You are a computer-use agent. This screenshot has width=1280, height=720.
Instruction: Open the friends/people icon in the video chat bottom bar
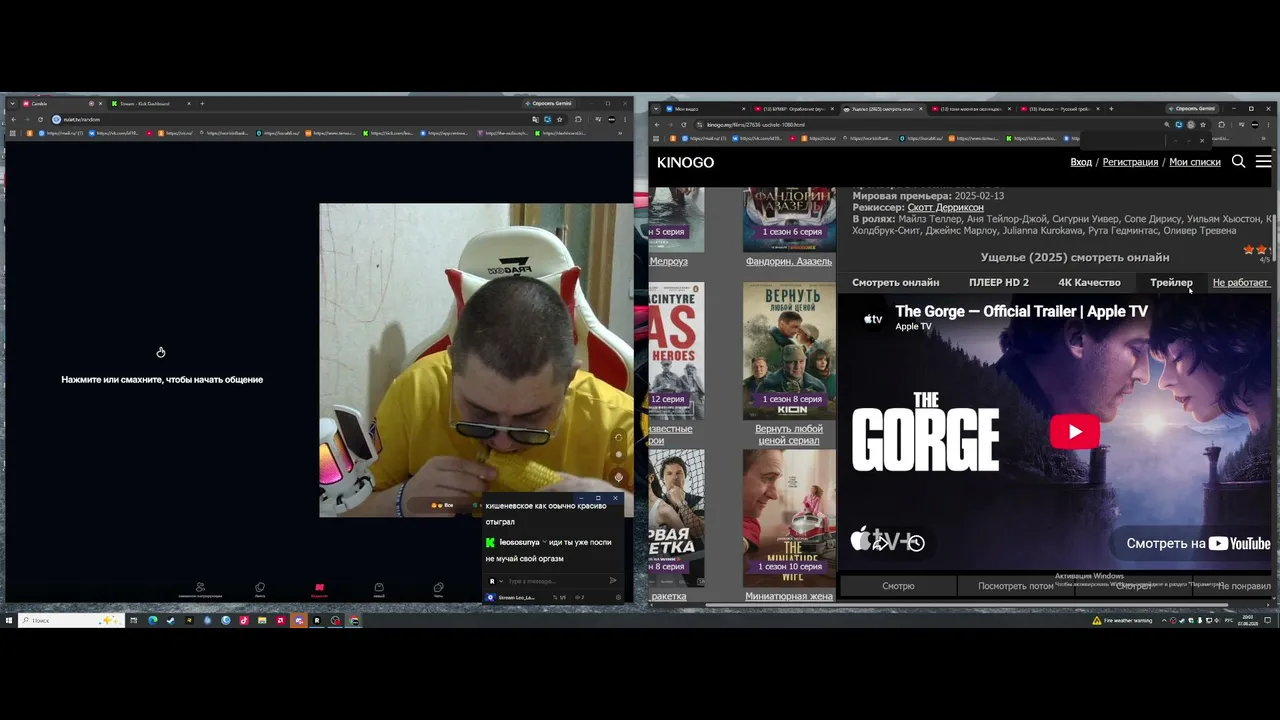(x=200, y=588)
